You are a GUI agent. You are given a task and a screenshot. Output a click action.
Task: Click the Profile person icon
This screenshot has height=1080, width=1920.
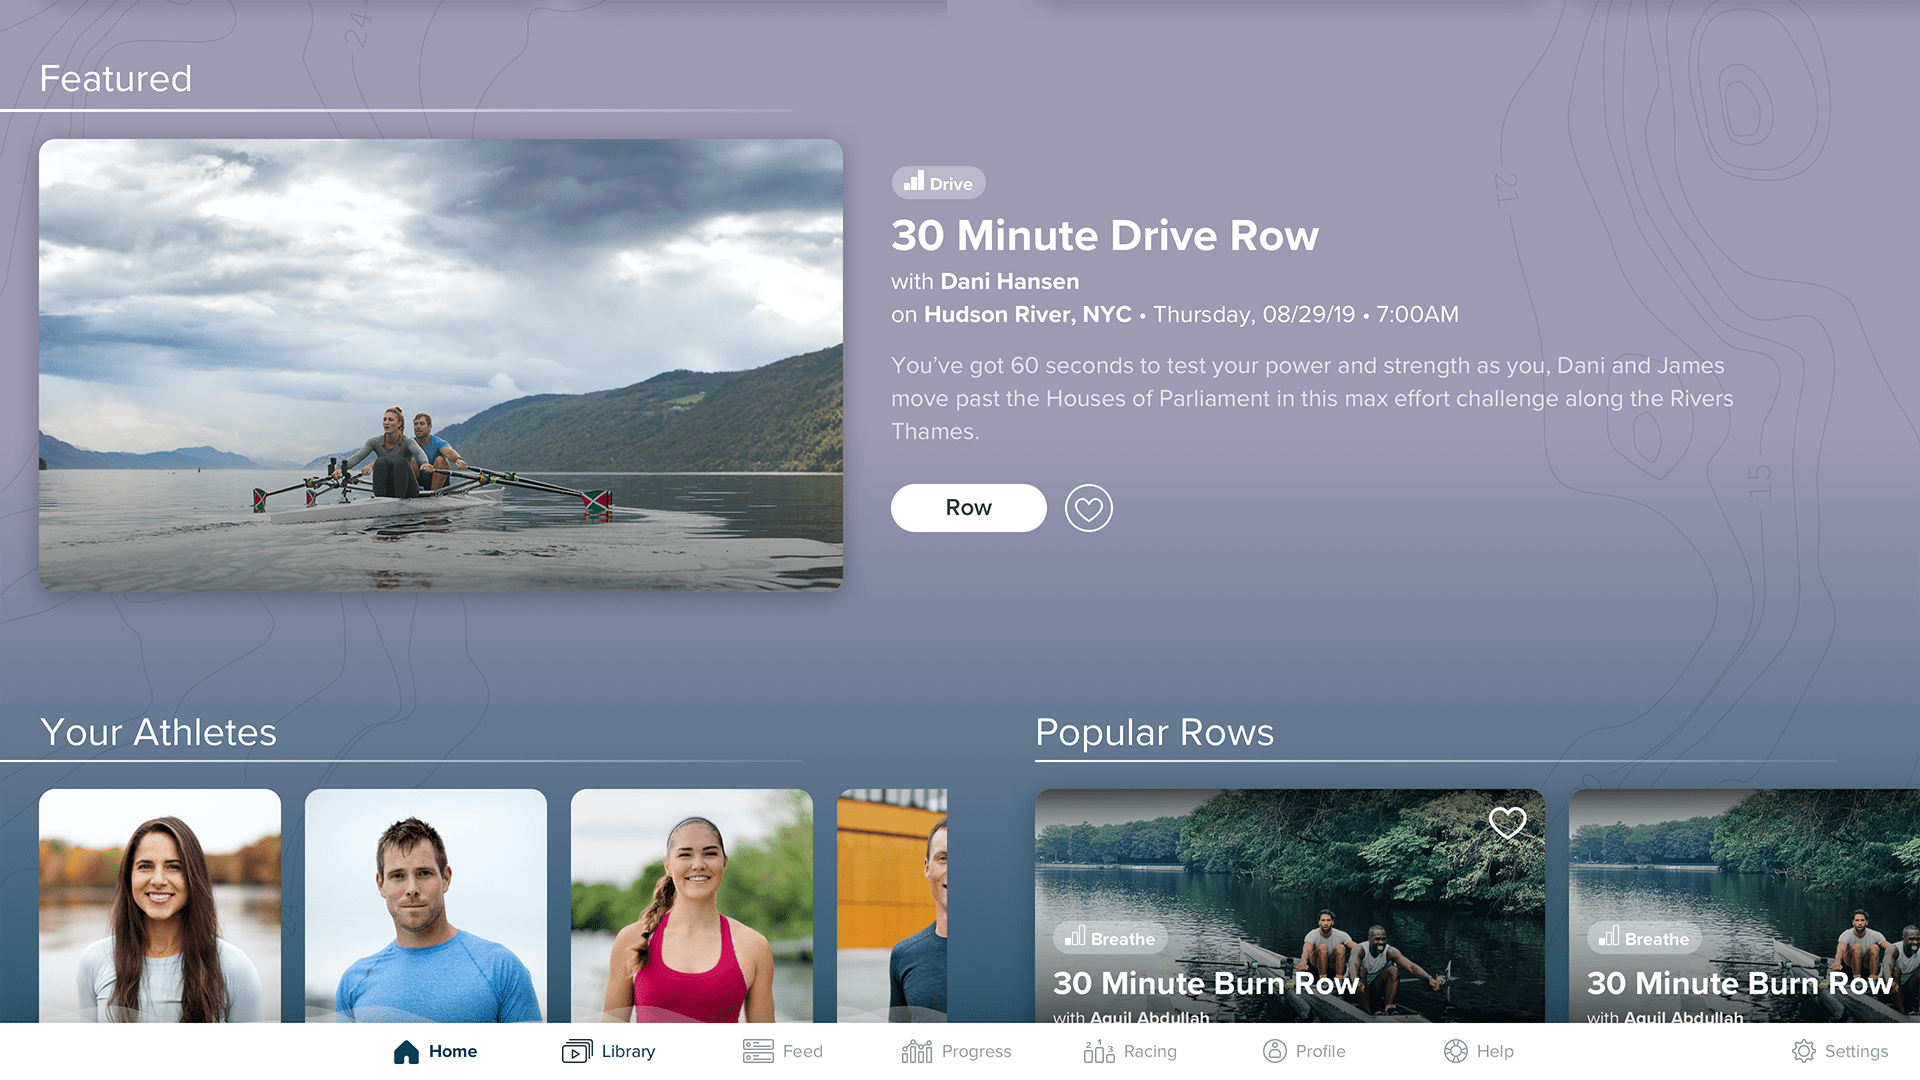pyautogui.click(x=1274, y=1051)
